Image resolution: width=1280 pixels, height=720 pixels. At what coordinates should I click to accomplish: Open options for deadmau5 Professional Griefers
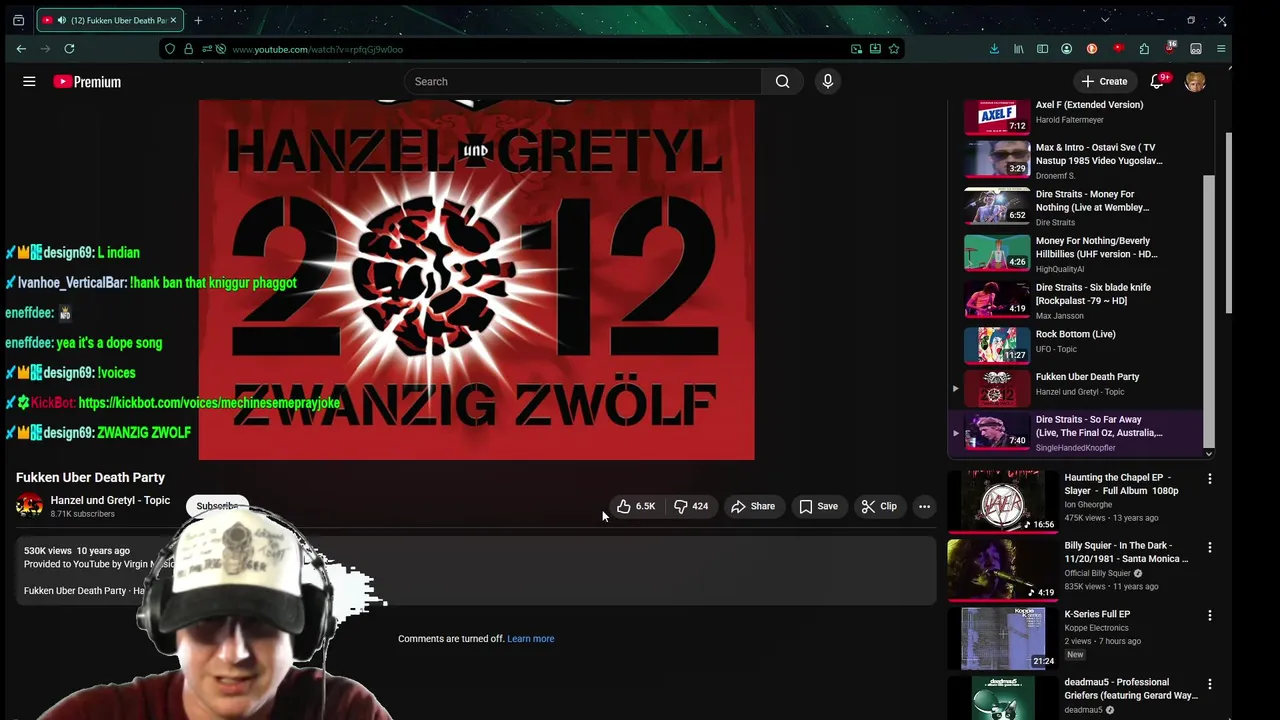pyautogui.click(x=1209, y=684)
